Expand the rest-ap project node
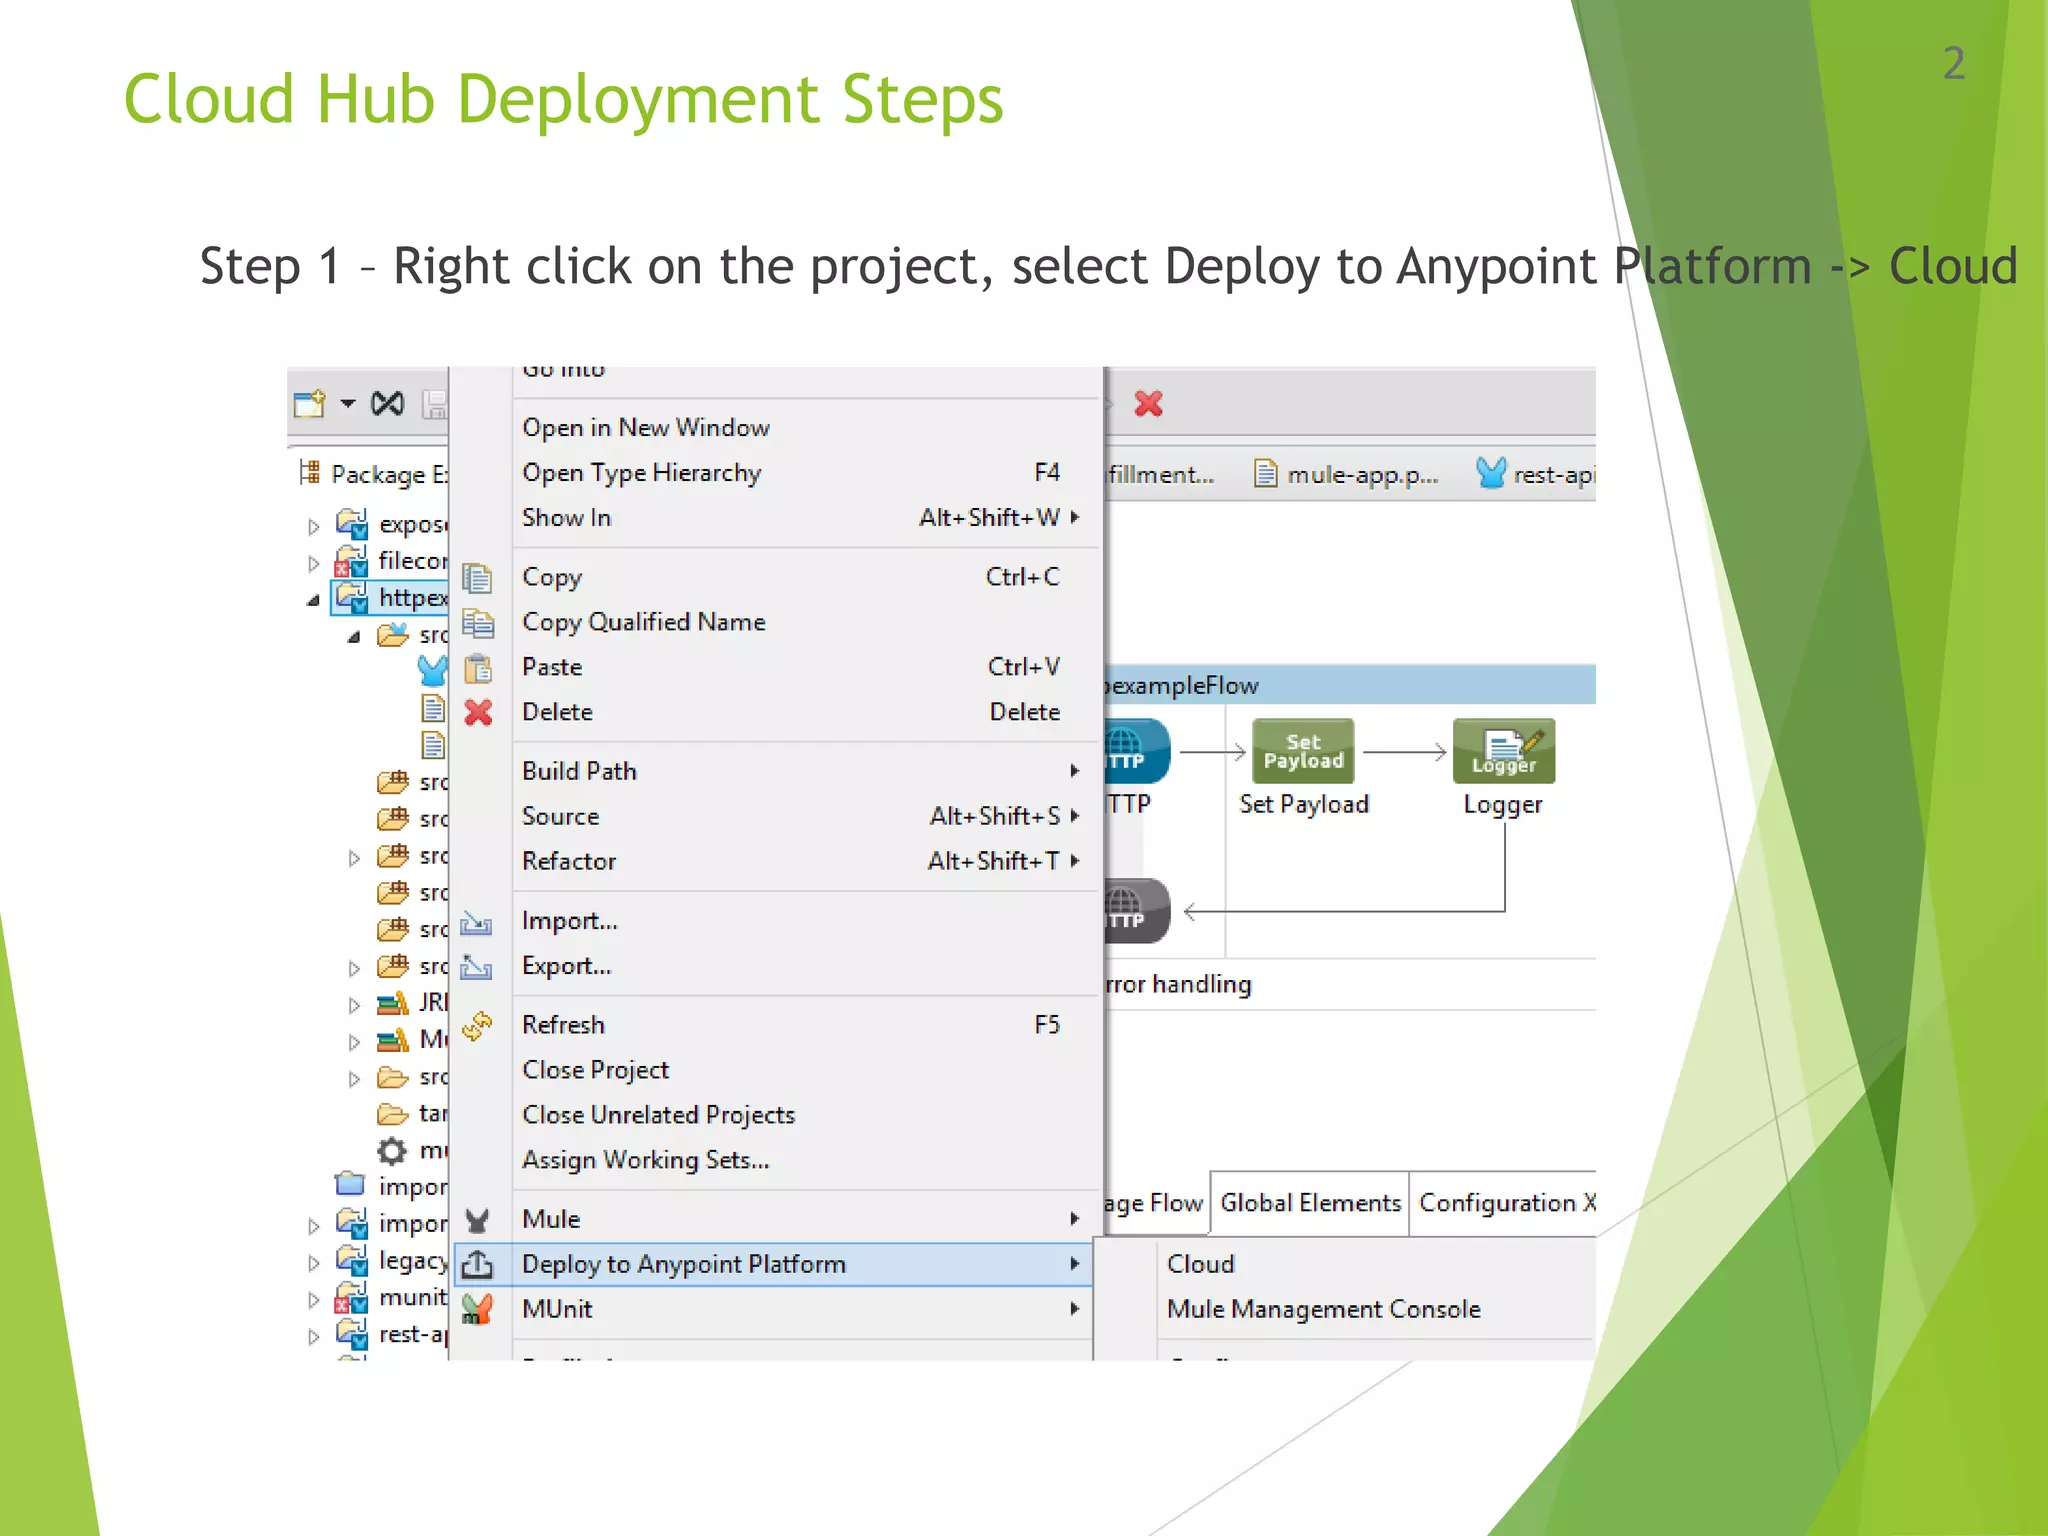2048x1536 pixels. [x=314, y=1337]
